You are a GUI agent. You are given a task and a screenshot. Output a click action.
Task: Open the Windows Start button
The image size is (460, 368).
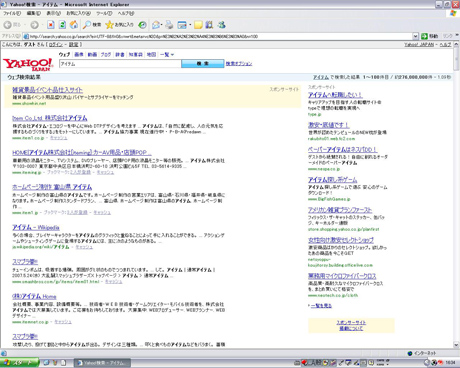pyautogui.click(x=19, y=363)
